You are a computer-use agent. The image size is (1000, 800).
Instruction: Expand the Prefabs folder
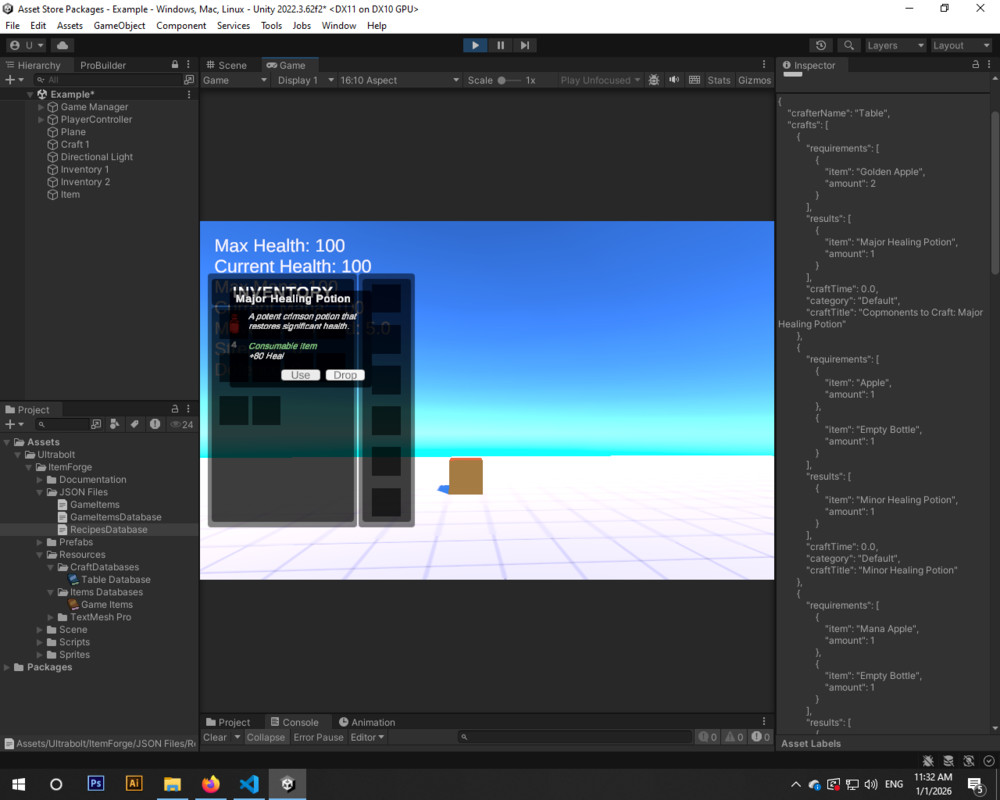point(40,541)
